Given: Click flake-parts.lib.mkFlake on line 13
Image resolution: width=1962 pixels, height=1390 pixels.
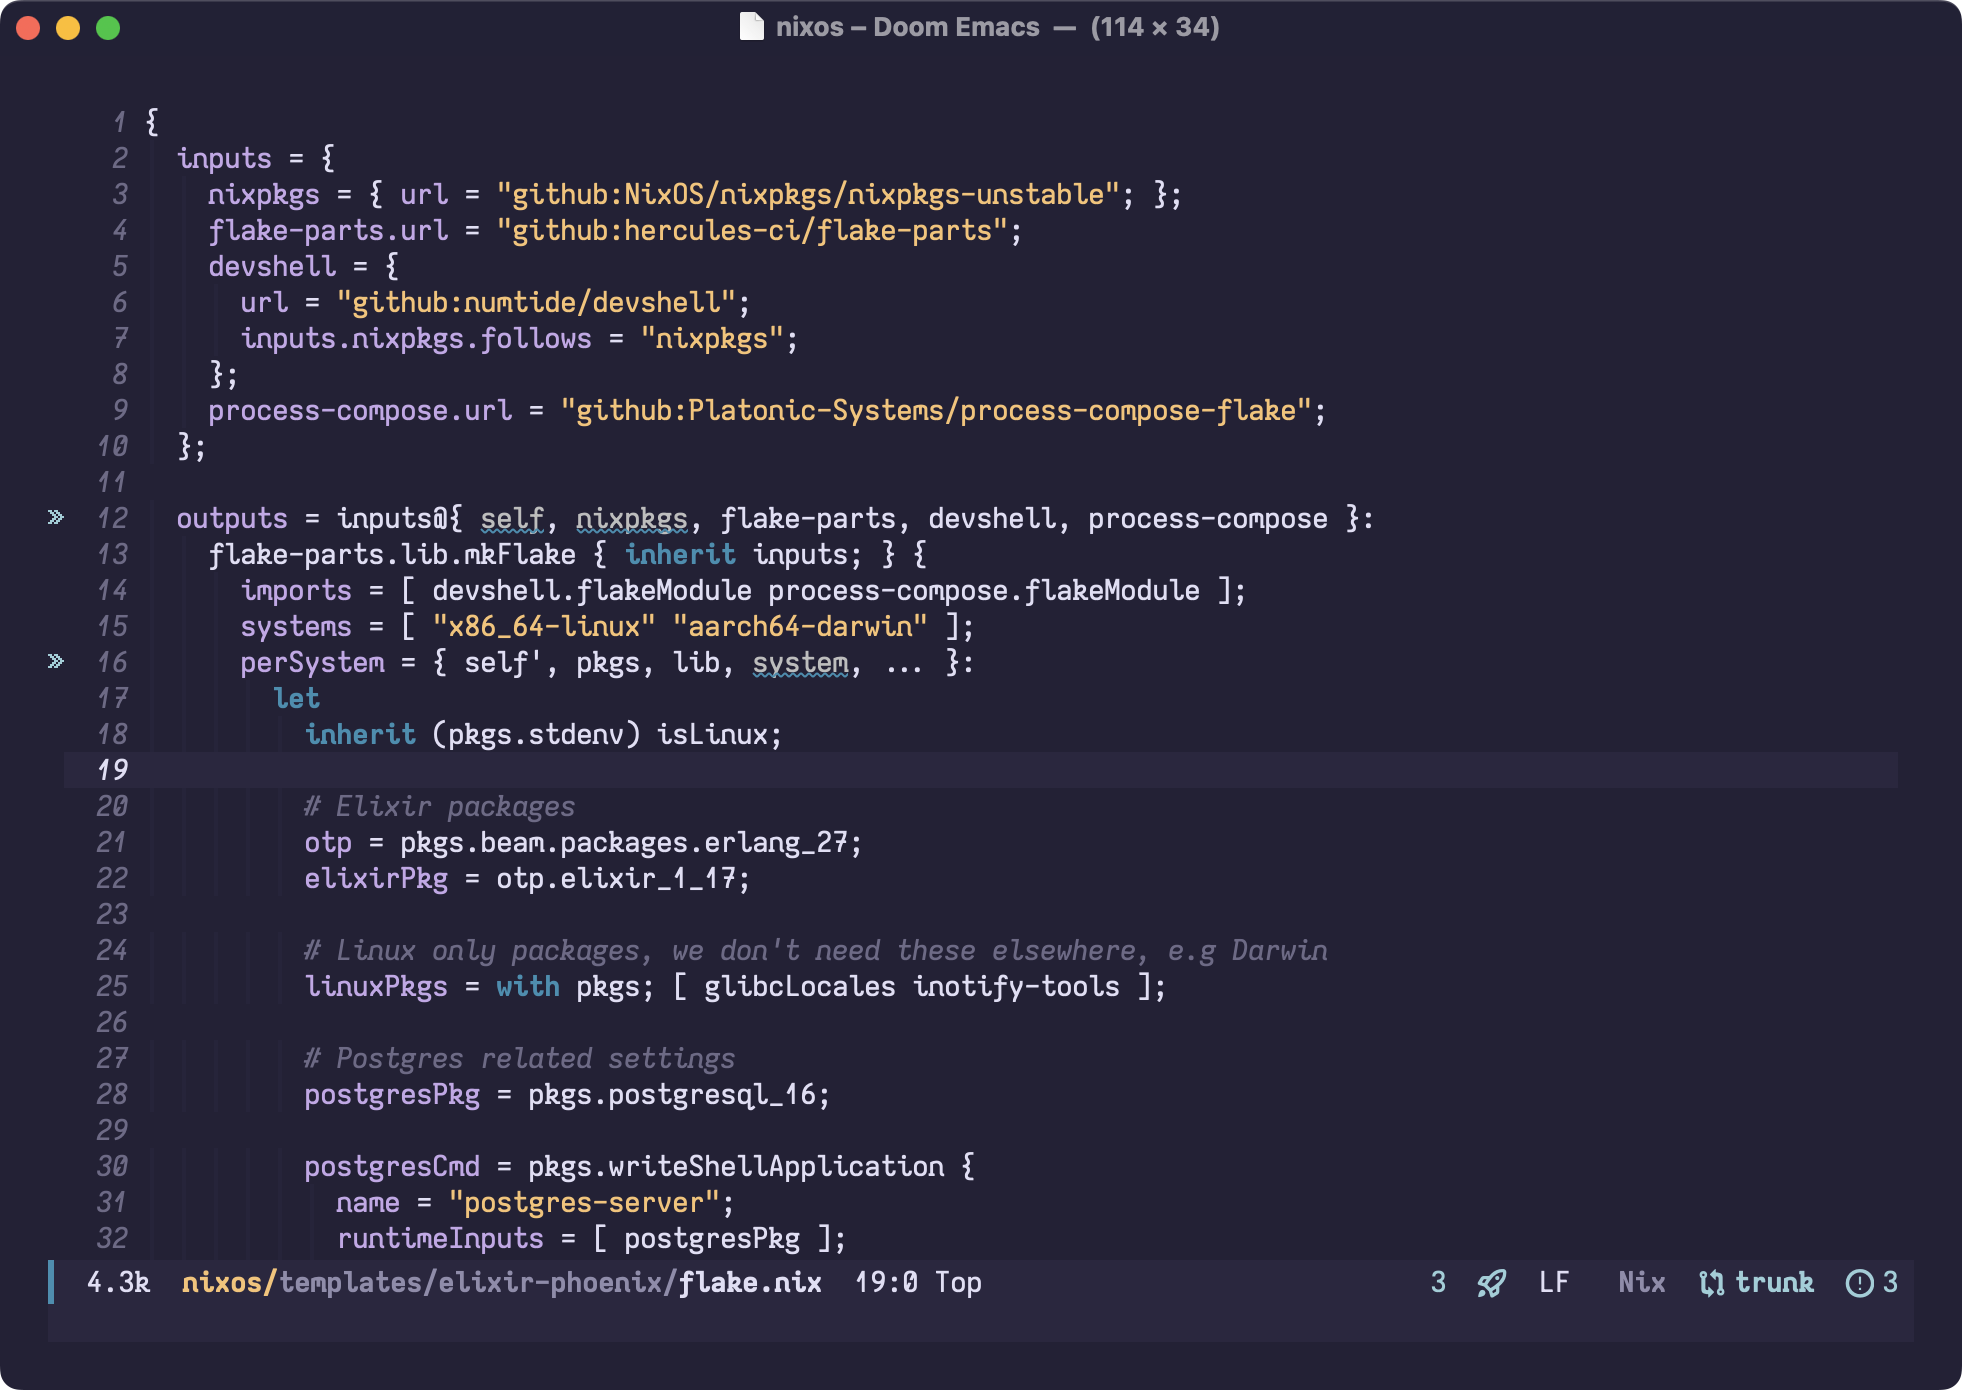Looking at the screenshot, I should tap(392, 554).
